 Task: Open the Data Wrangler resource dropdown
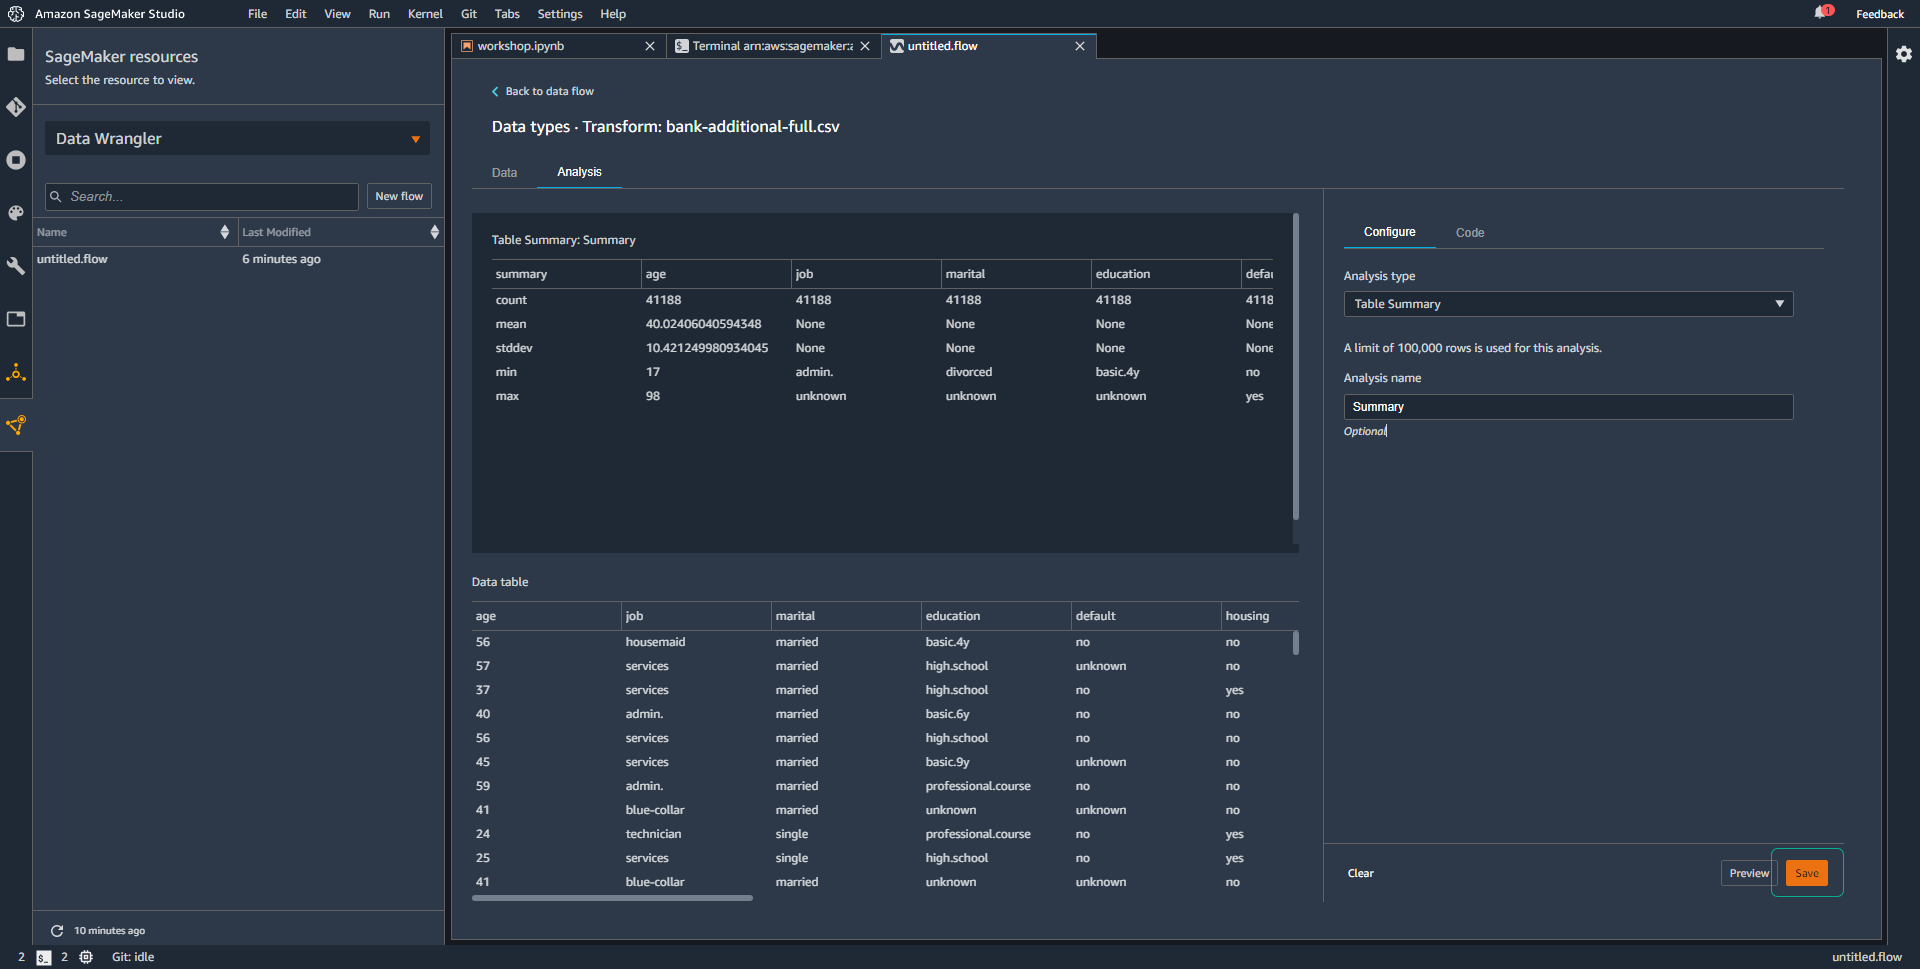237,139
